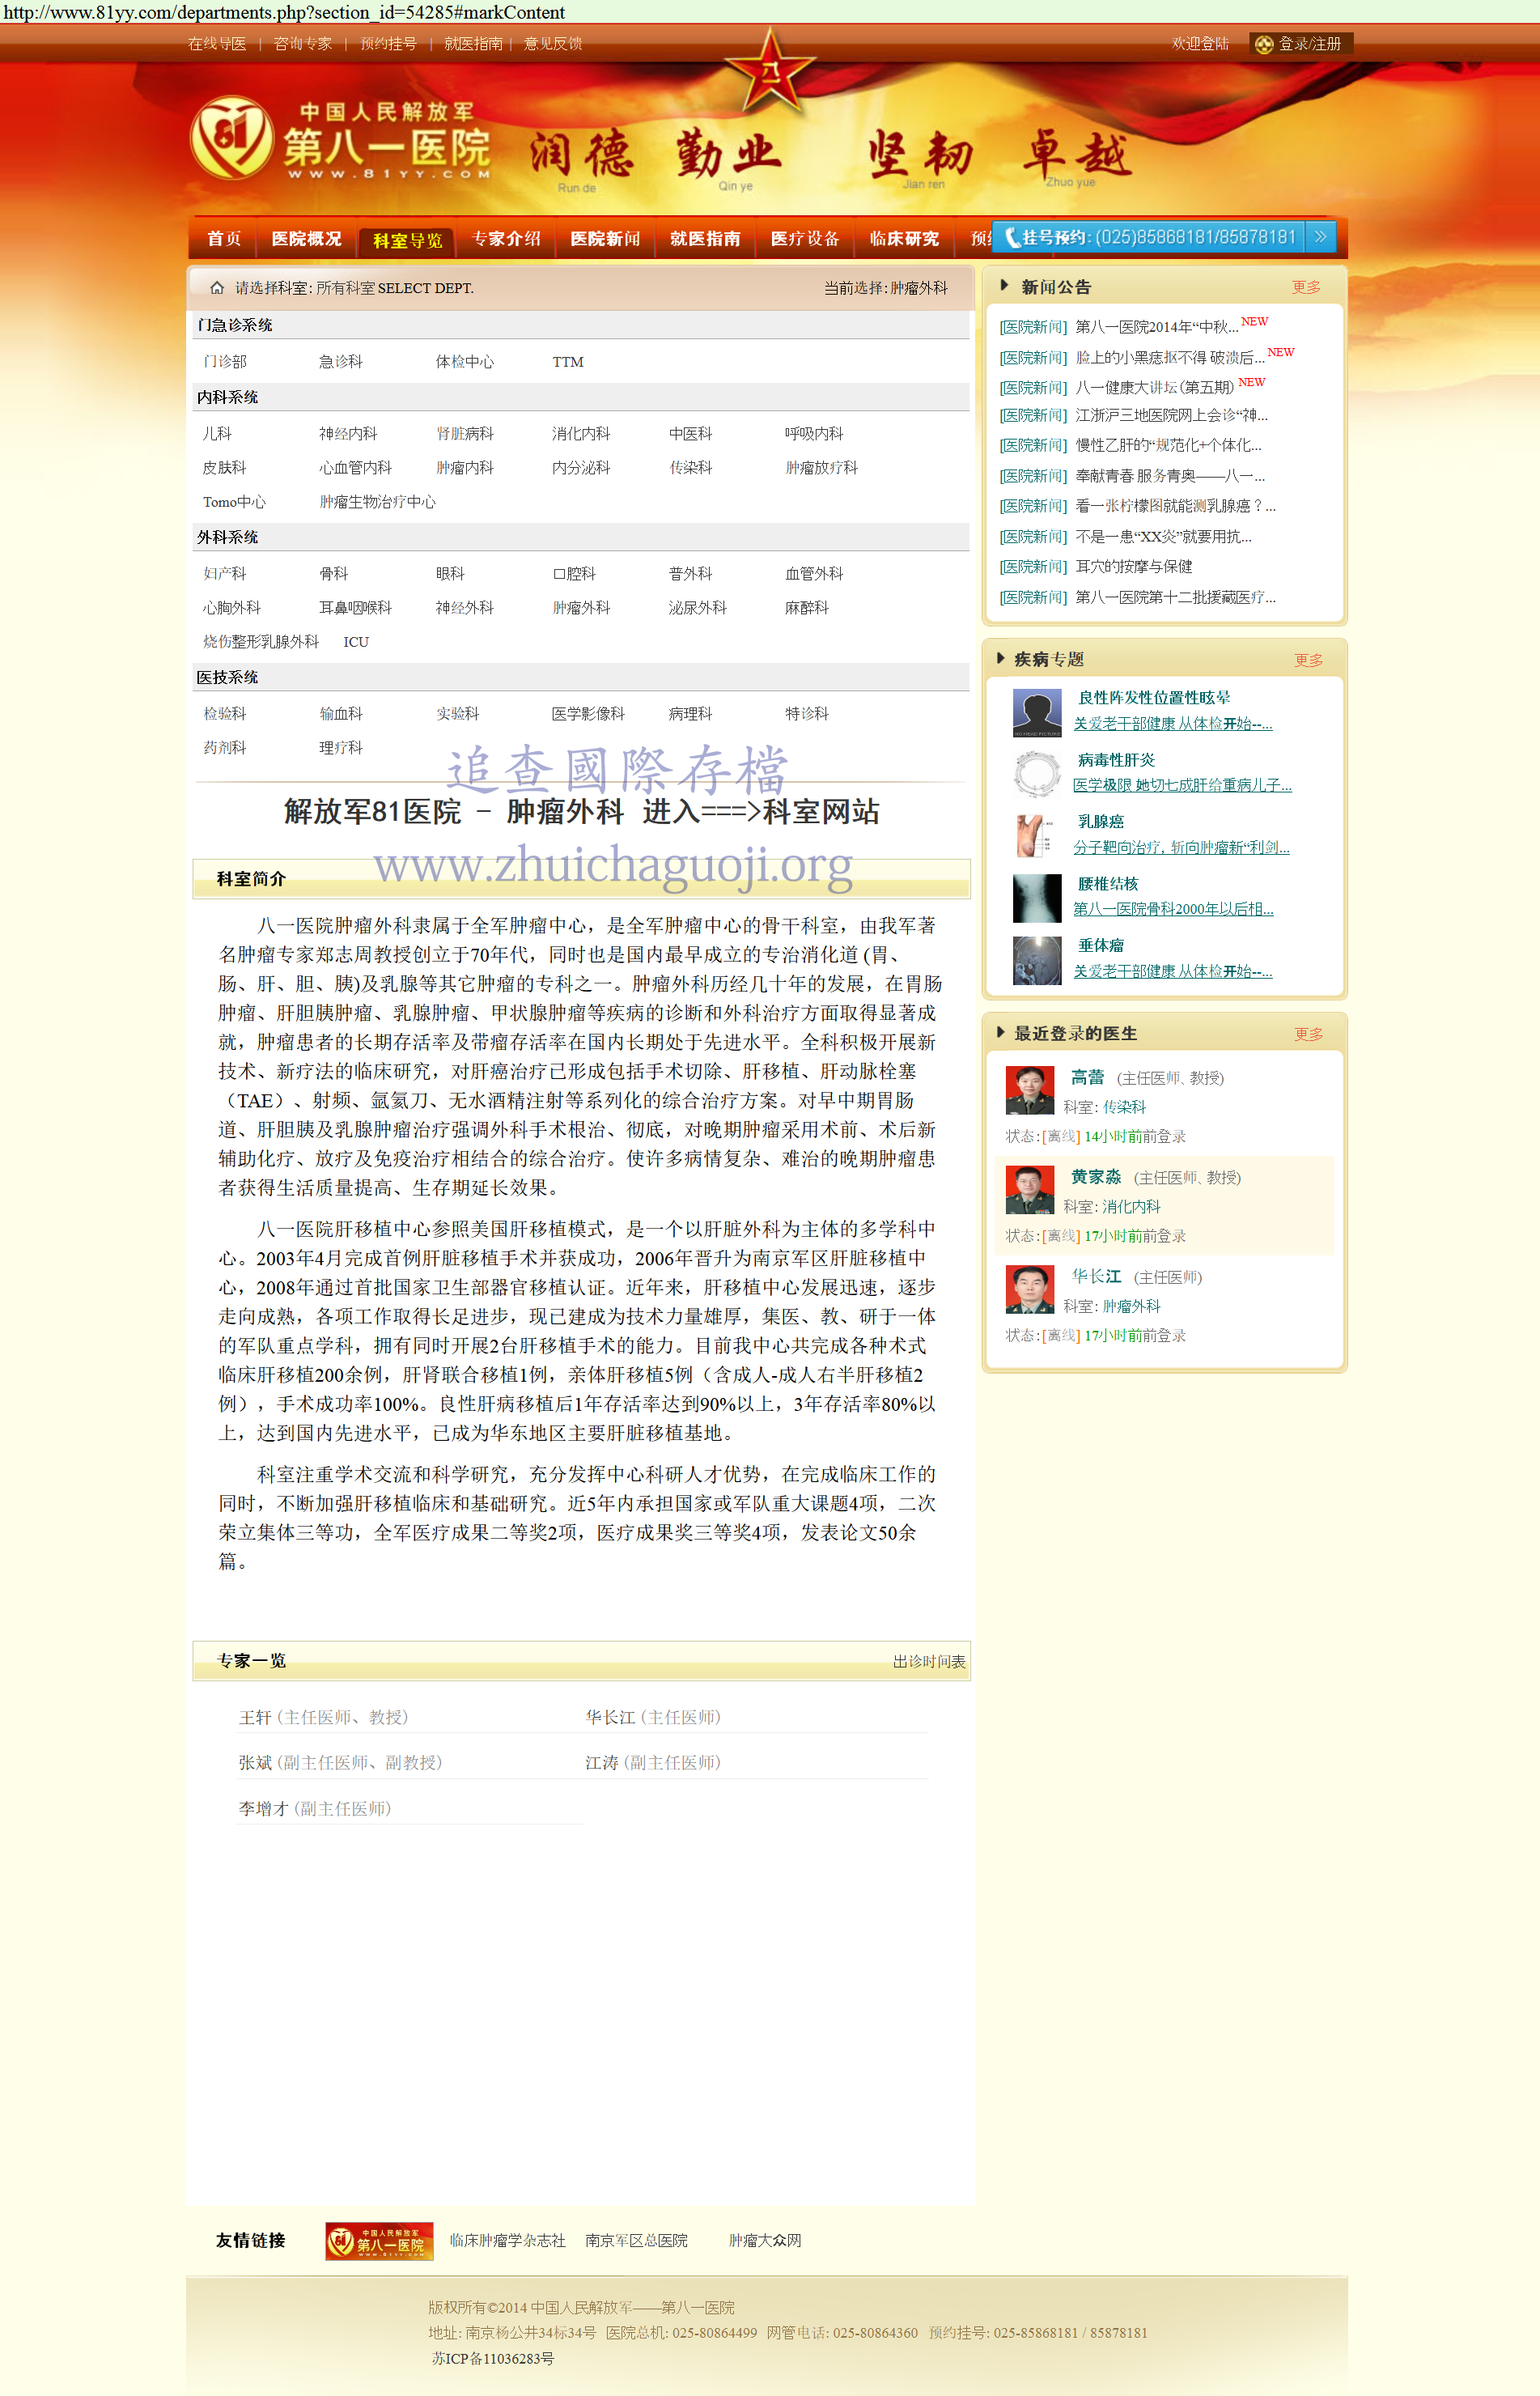Click the home icon beside department selector
The image size is (1540, 2396).
coord(216,288)
